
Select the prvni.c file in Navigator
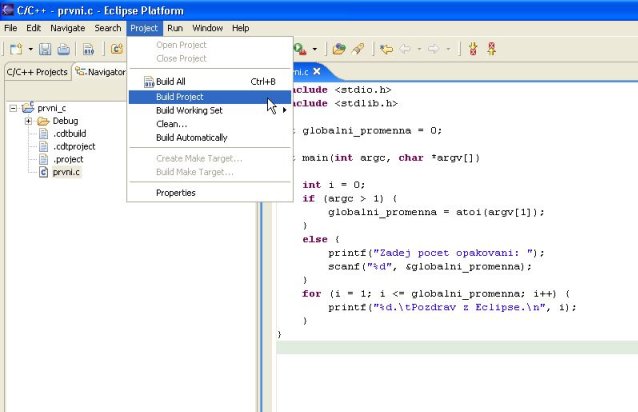[x=66, y=172]
